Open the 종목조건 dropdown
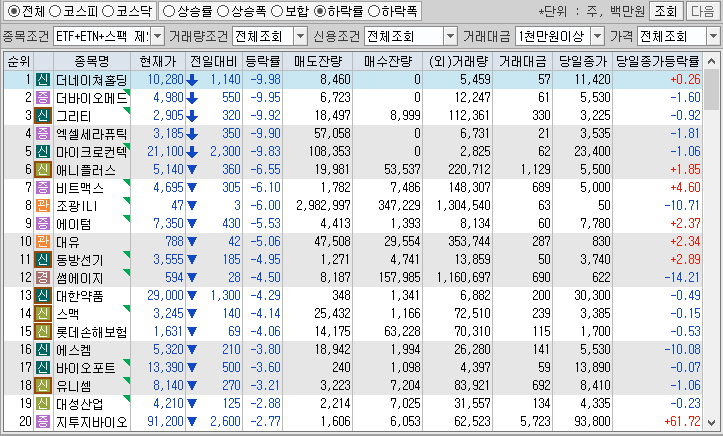723x436 pixels. [157, 36]
